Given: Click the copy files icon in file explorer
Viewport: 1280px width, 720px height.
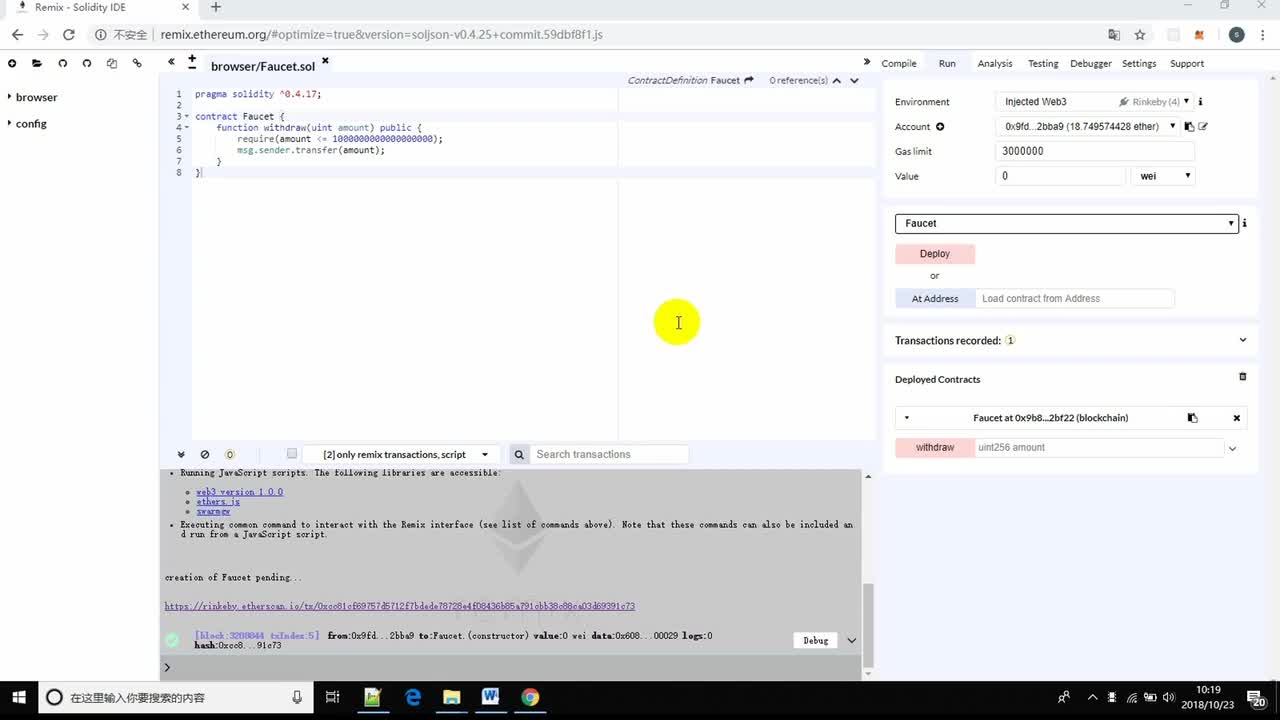Looking at the screenshot, I should [x=111, y=63].
